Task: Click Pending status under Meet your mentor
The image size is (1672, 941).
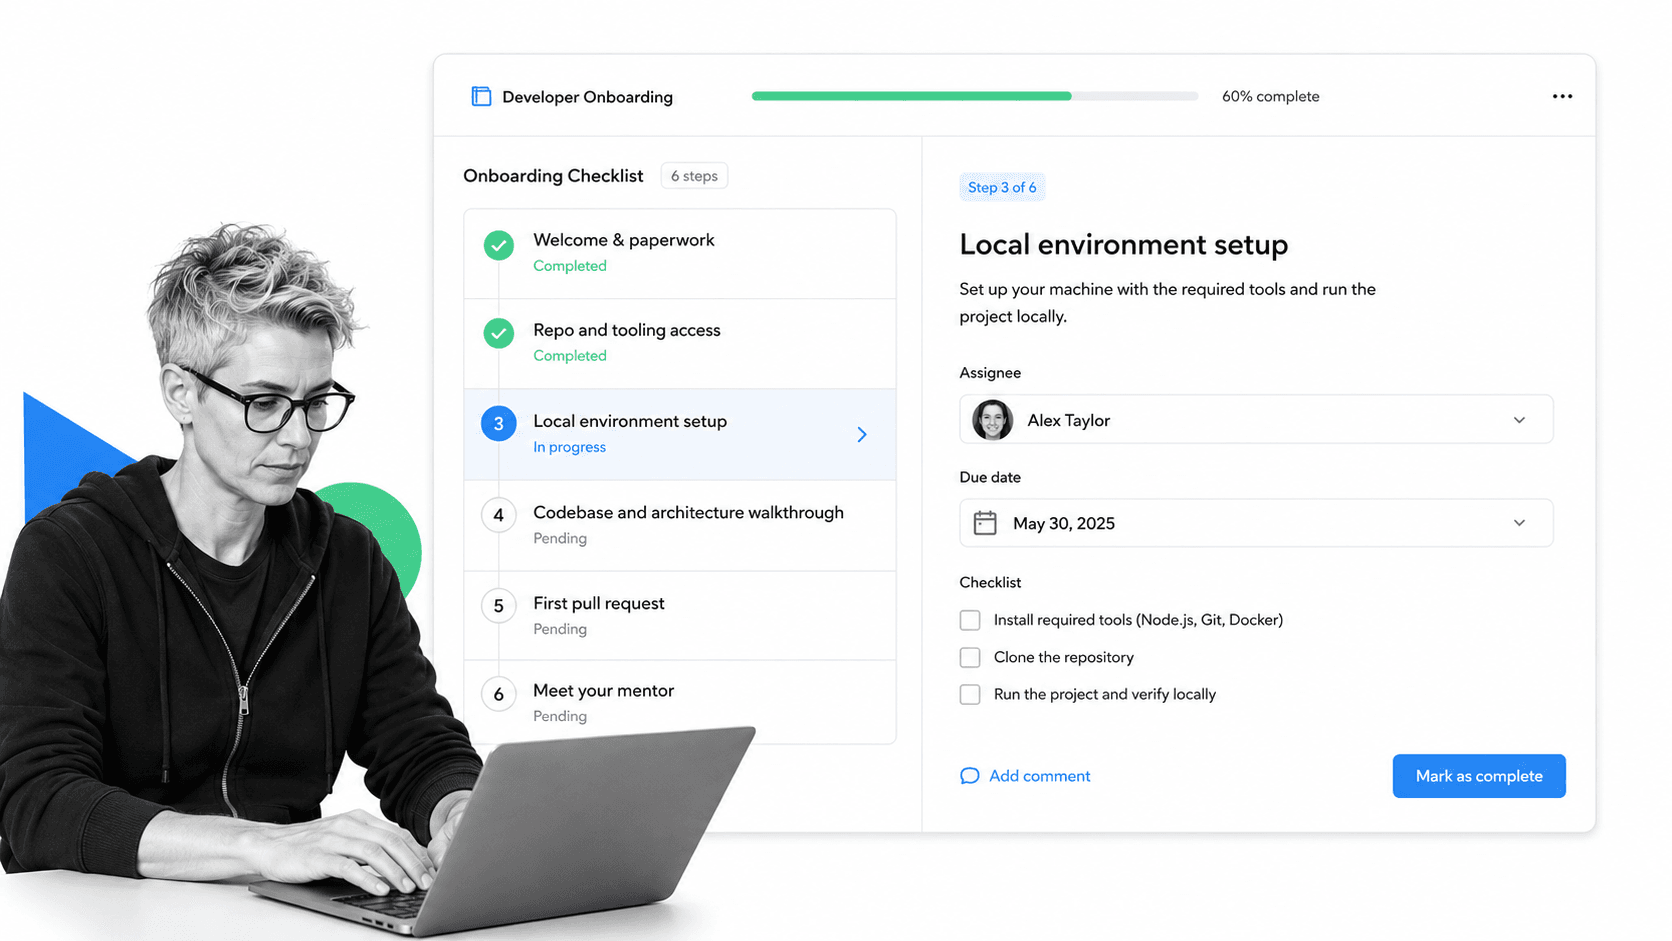Action: 560,716
